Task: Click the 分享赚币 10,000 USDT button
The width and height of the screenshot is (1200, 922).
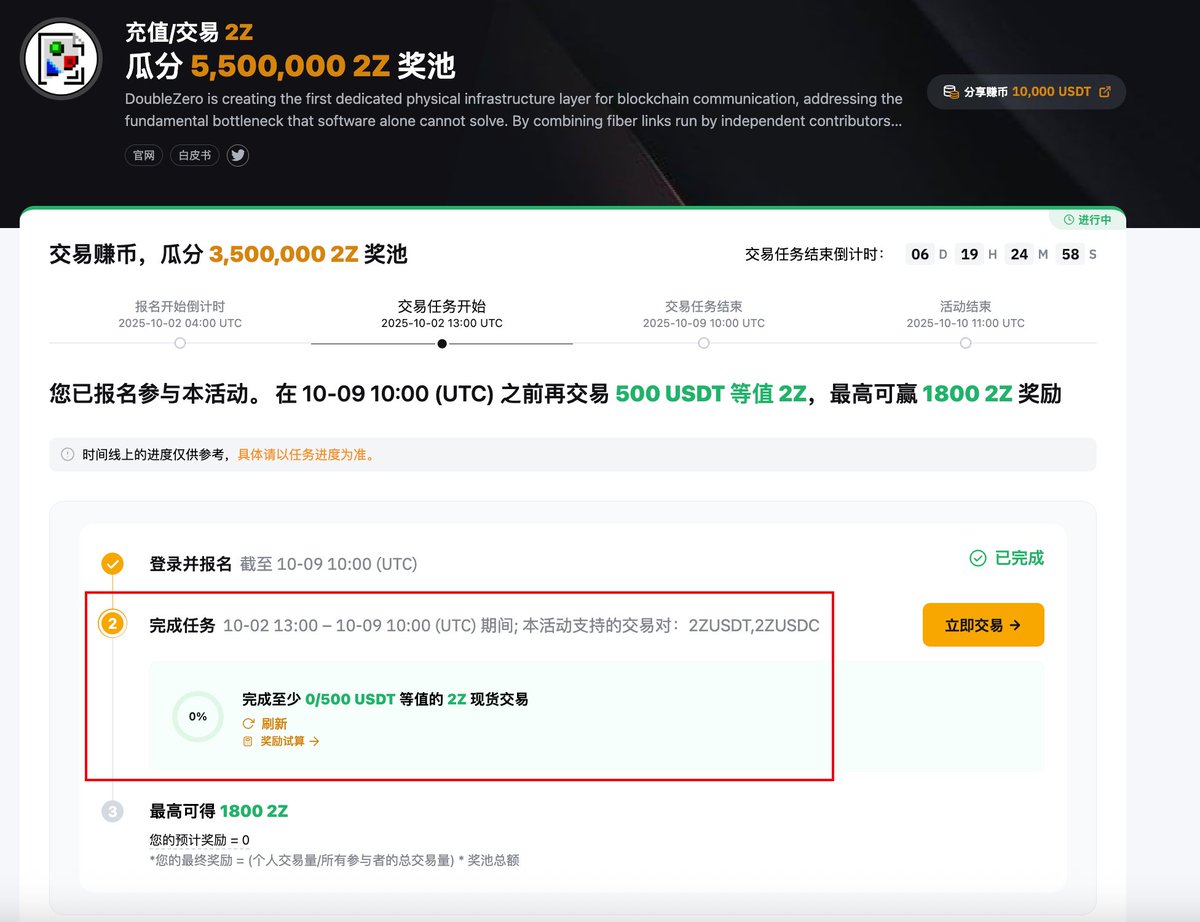Action: tap(1026, 92)
